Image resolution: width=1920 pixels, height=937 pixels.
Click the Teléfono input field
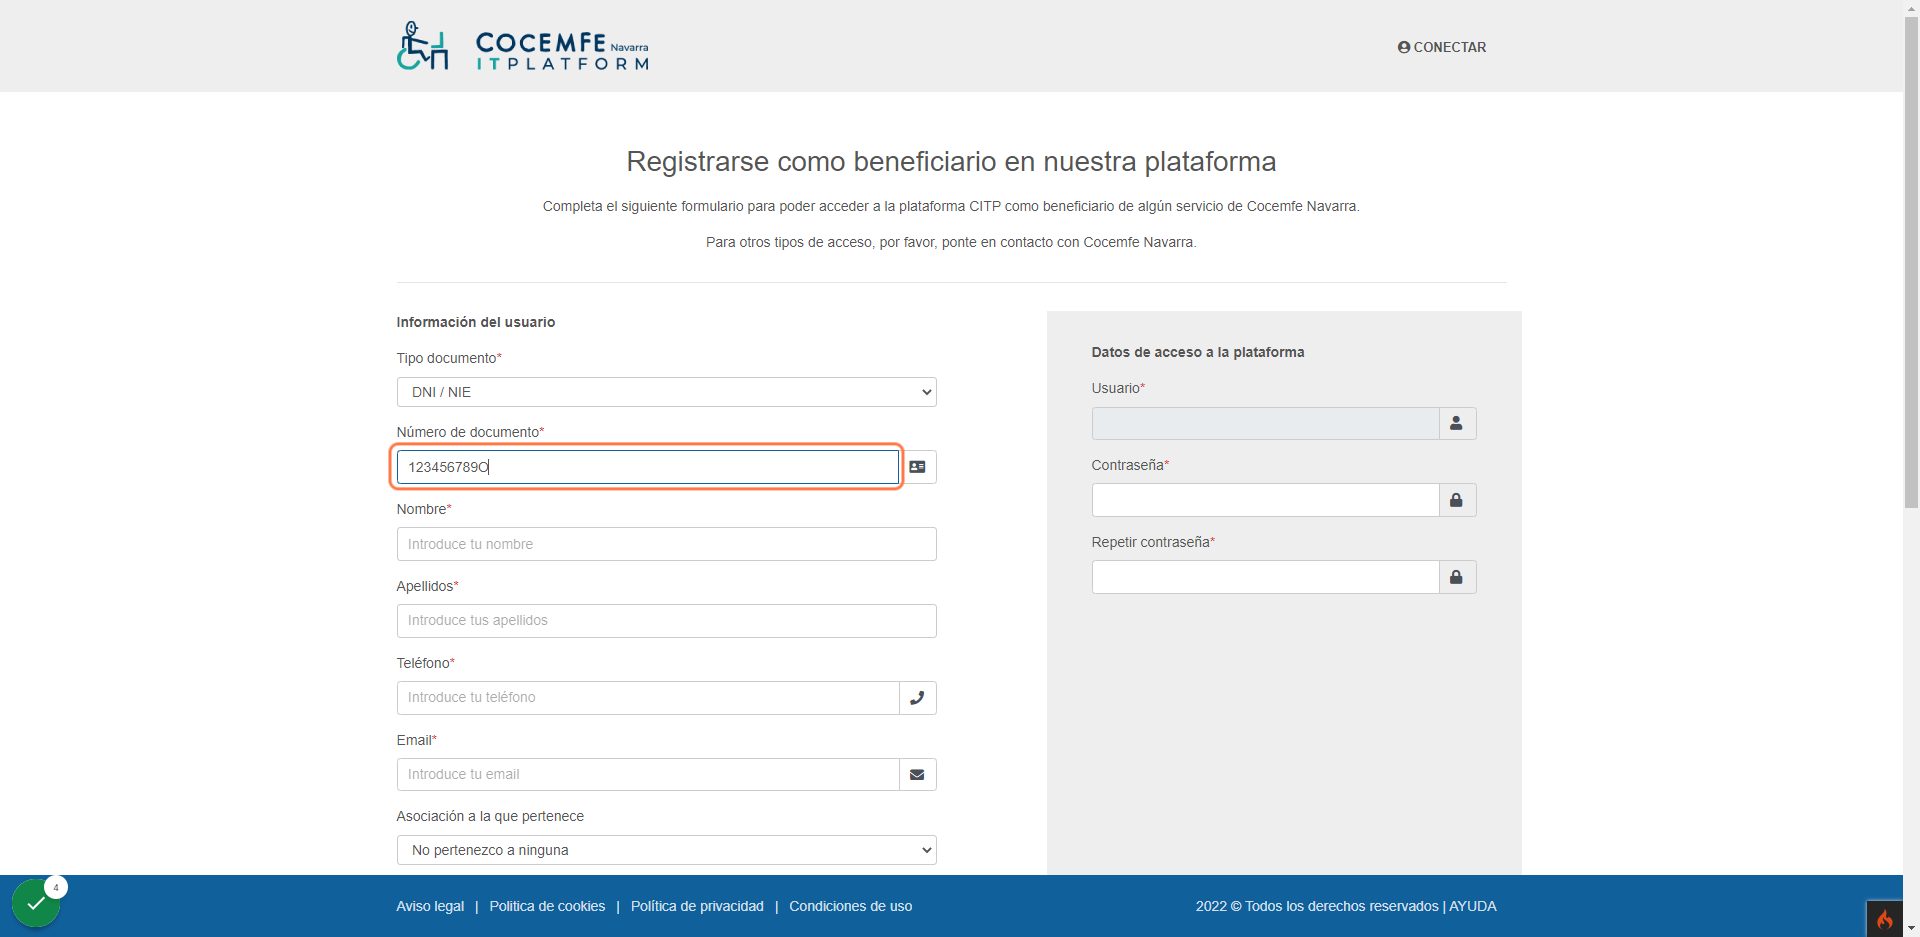coord(648,698)
